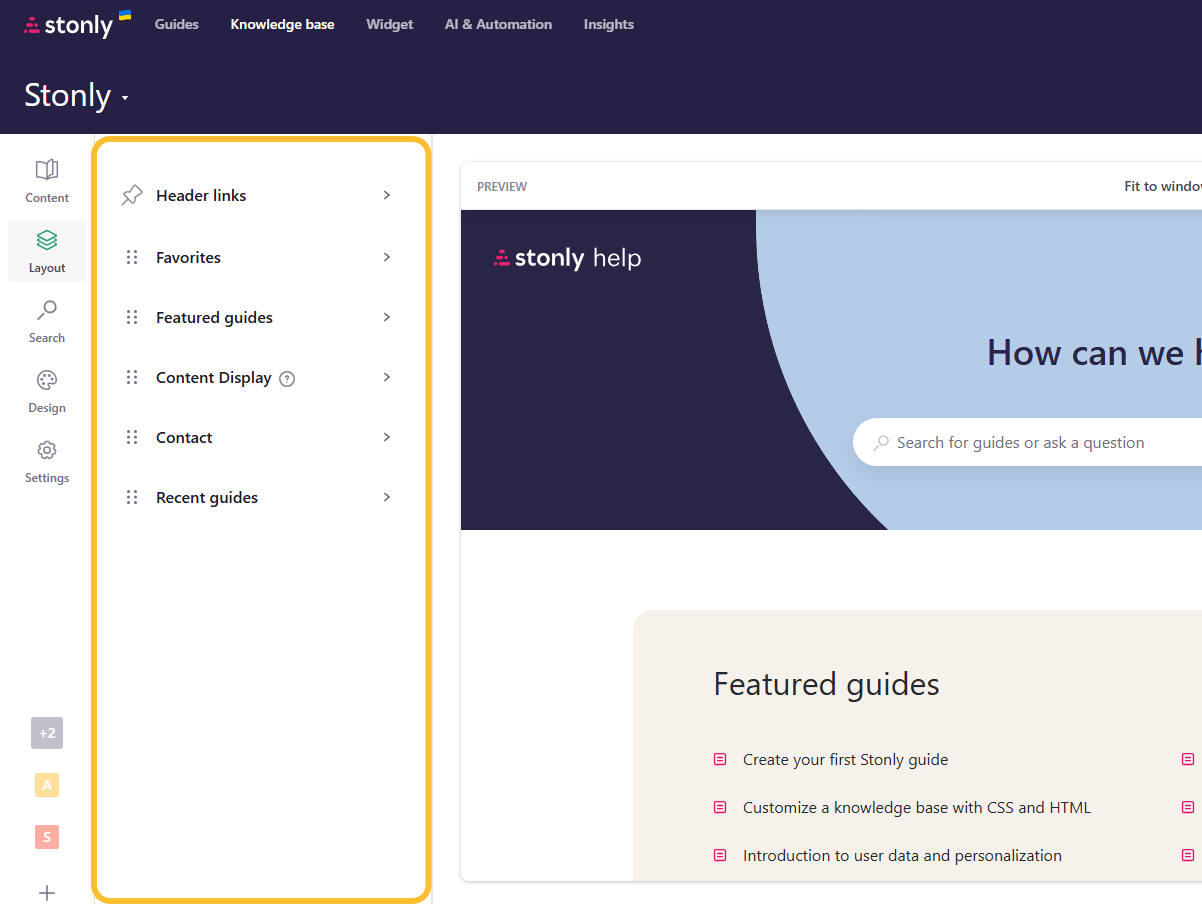Viewport: 1202px width, 904px height.
Task: Click the help icon next to Content Display
Action: tap(287, 378)
